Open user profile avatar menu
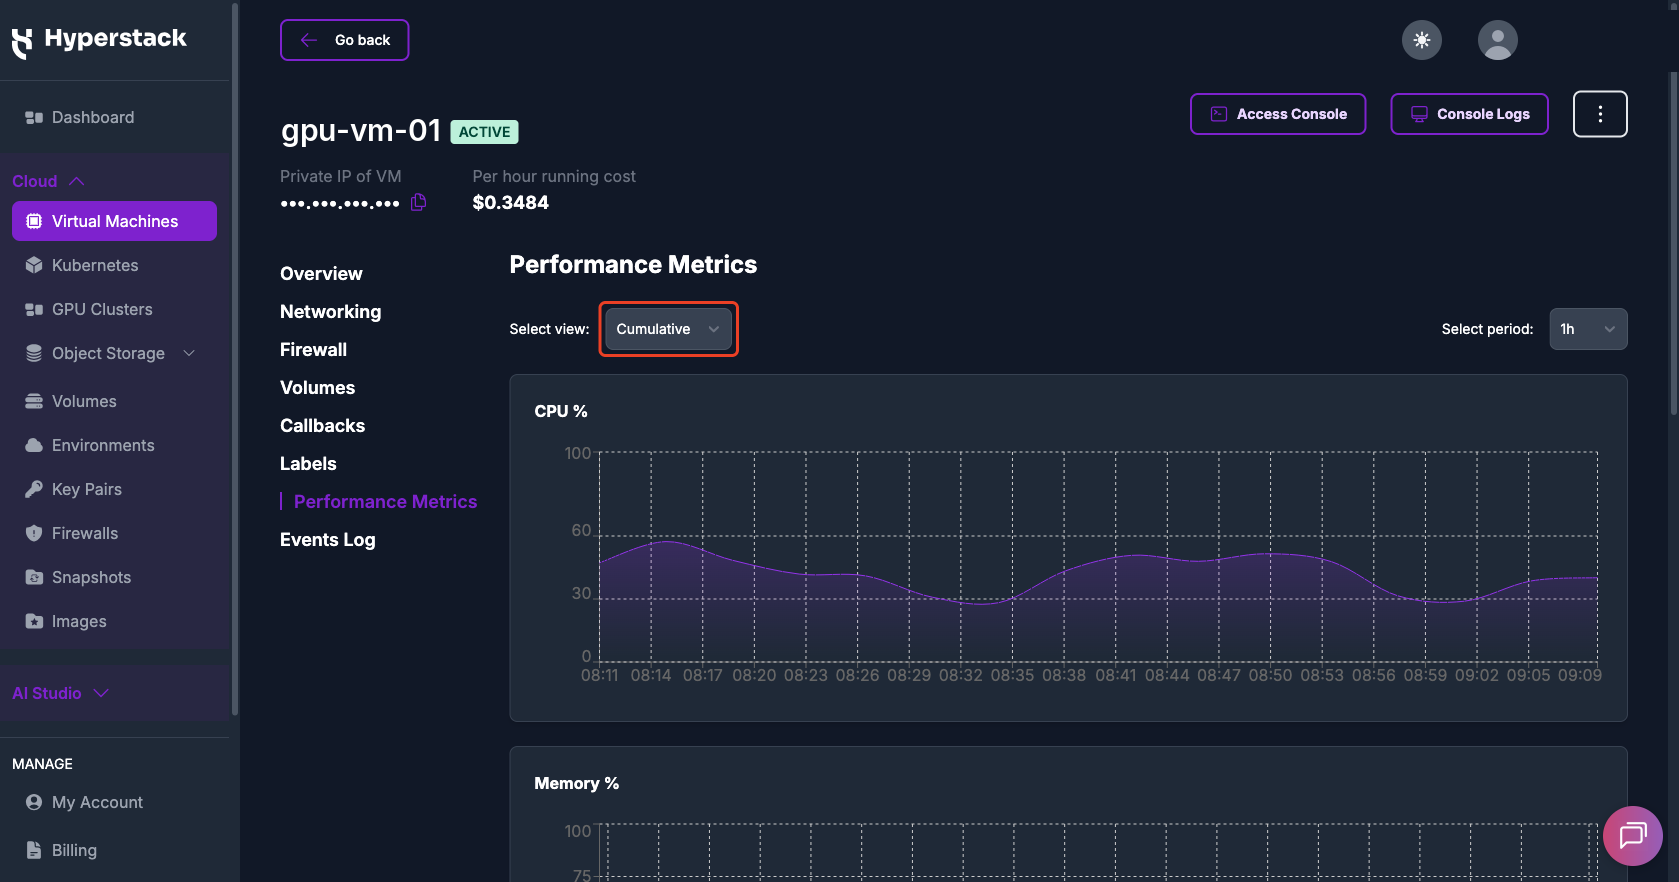Viewport: 1679px width, 882px height. click(1497, 40)
